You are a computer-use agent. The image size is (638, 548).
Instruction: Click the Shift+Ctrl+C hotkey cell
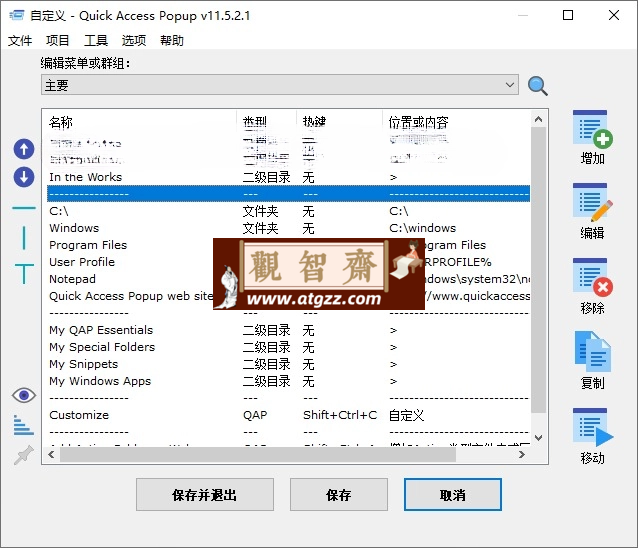coord(340,415)
